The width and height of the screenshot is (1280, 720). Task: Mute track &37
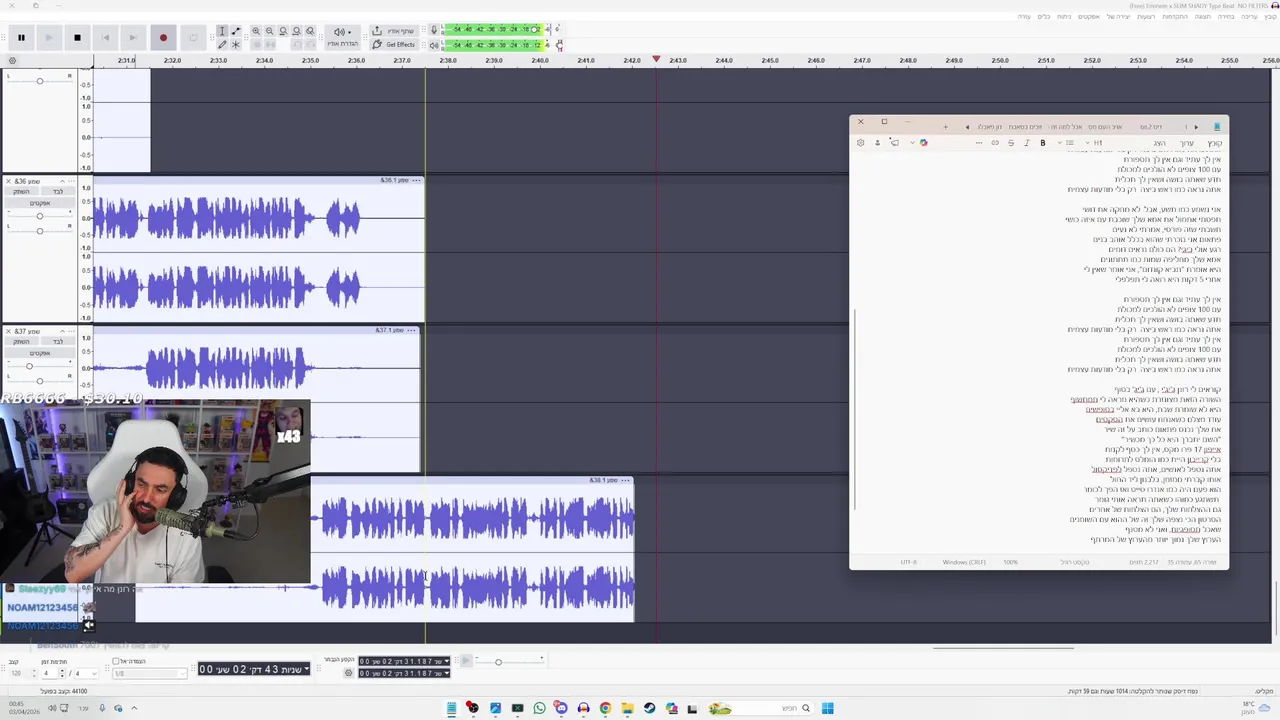point(21,341)
